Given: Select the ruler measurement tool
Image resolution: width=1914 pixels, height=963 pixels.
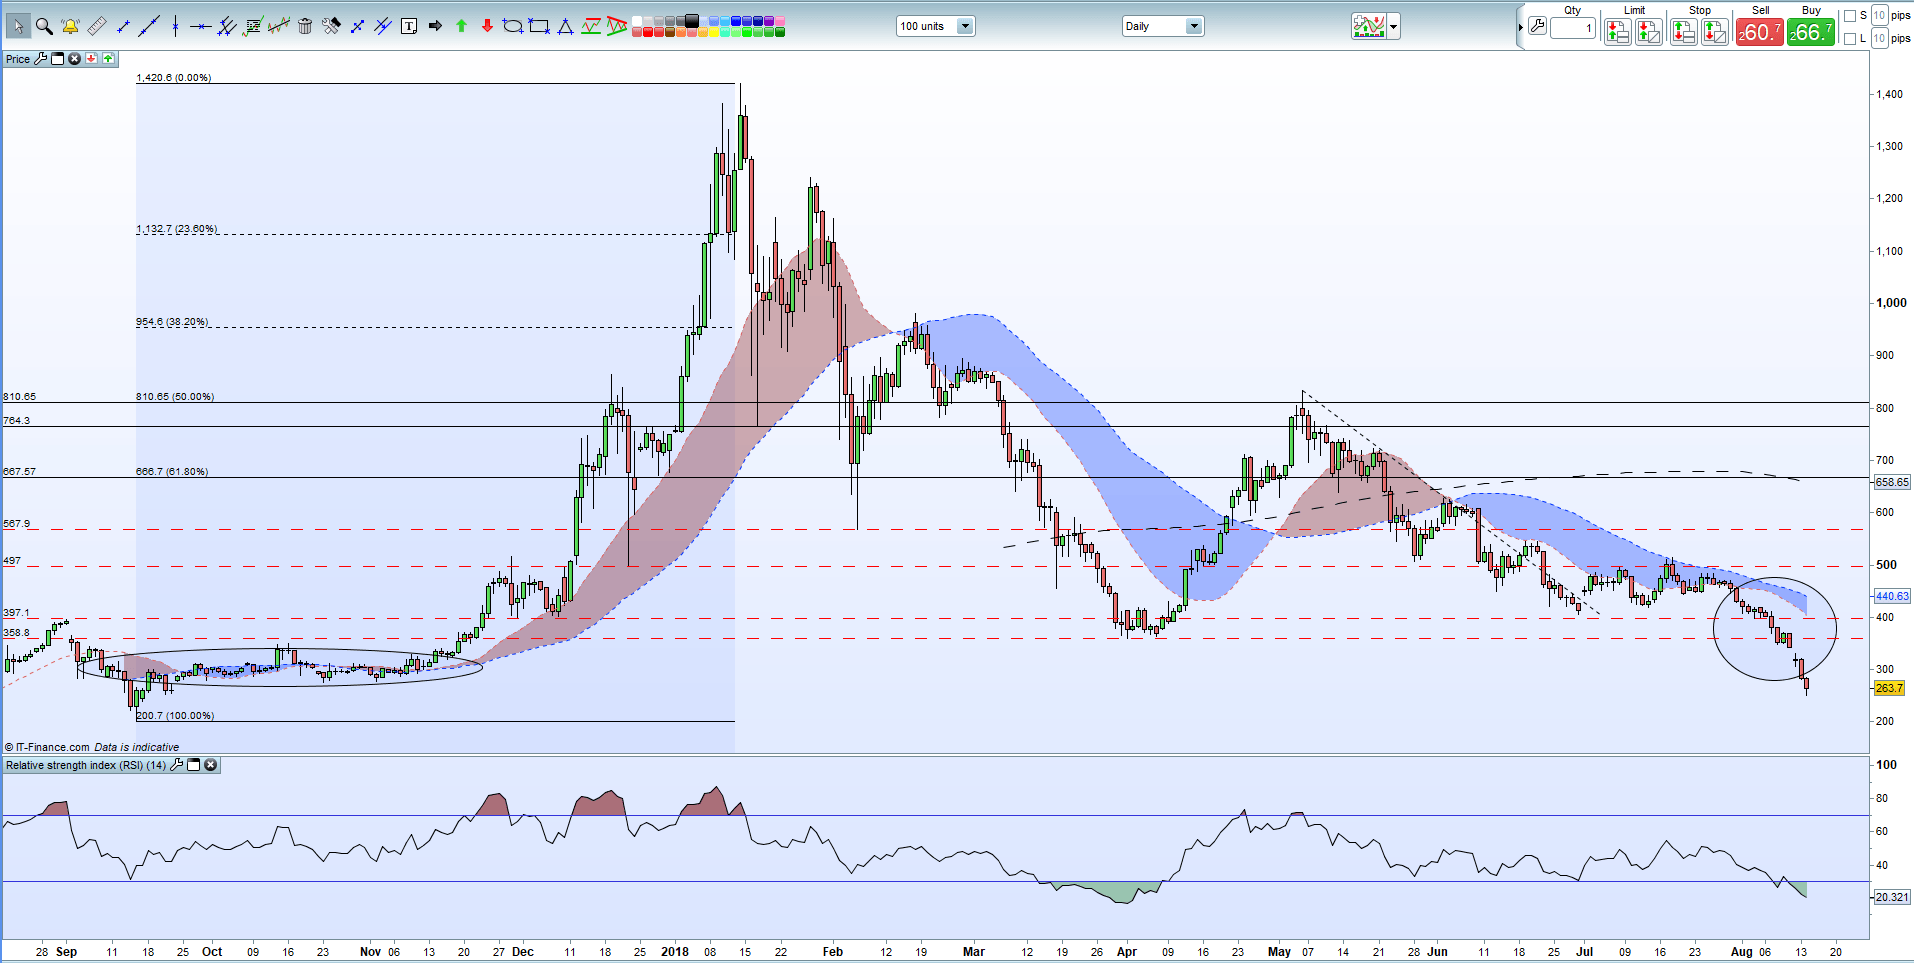Looking at the screenshot, I should tap(97, 26).
